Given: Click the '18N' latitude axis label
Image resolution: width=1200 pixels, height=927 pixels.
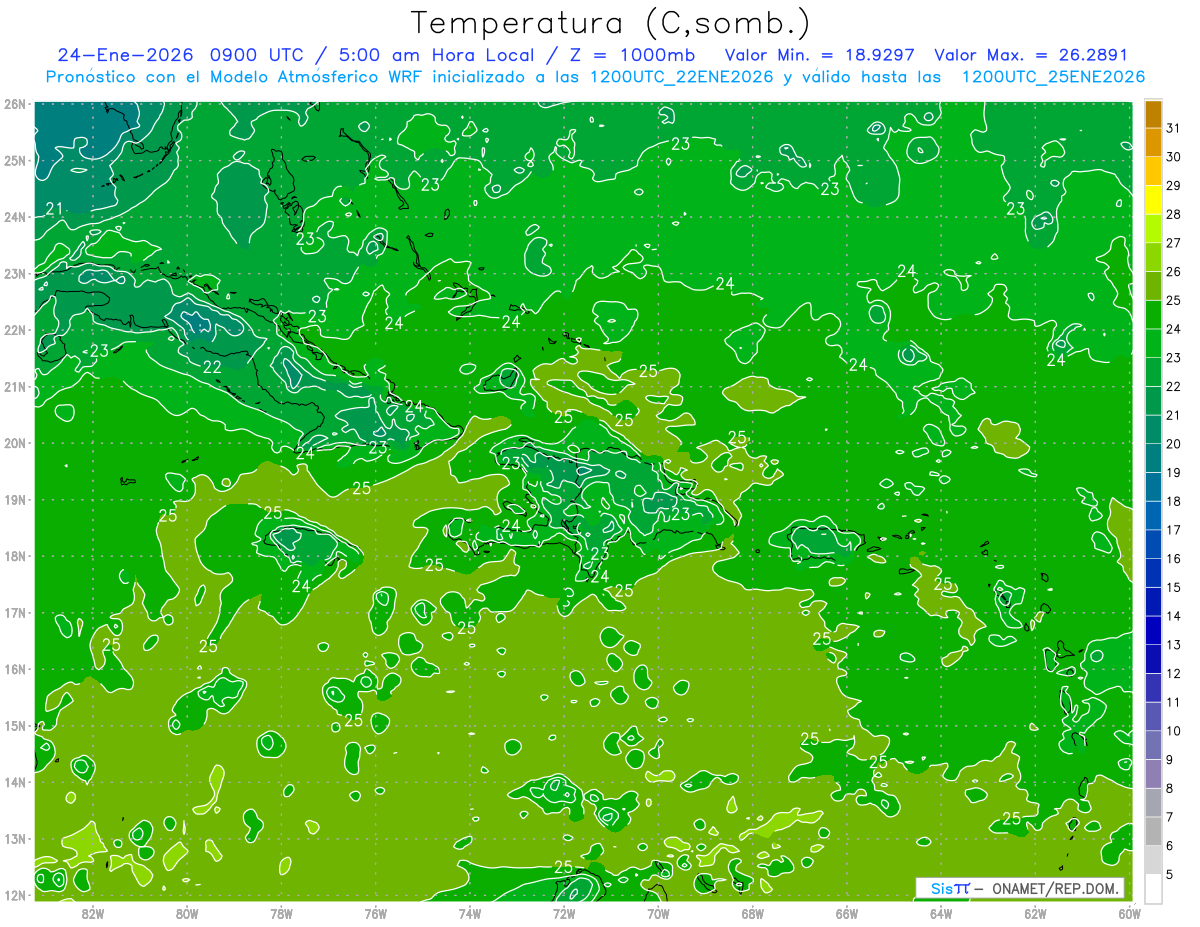Looking at the screenshot, I should (15, 556).
